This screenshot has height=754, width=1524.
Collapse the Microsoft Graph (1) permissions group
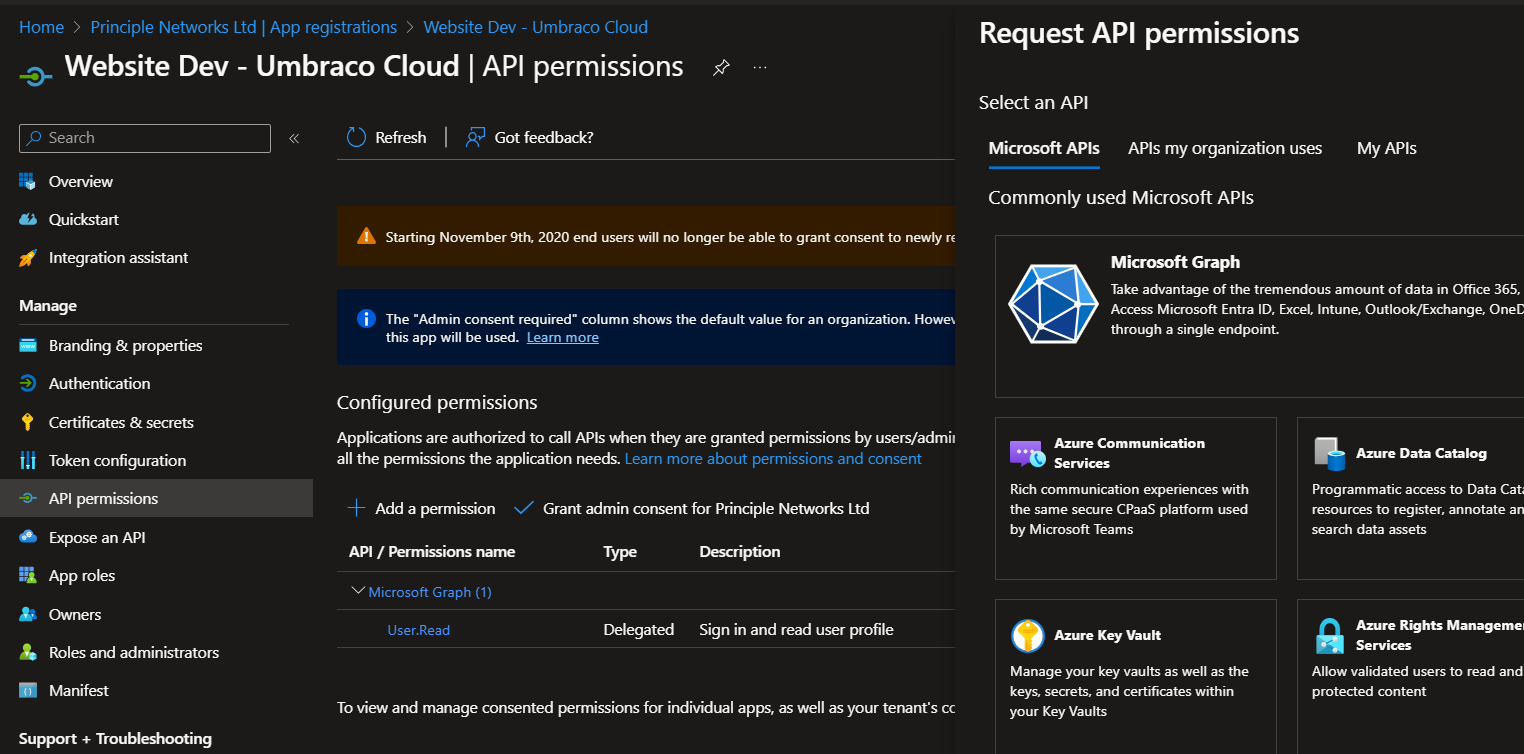[x=358, y=591]
